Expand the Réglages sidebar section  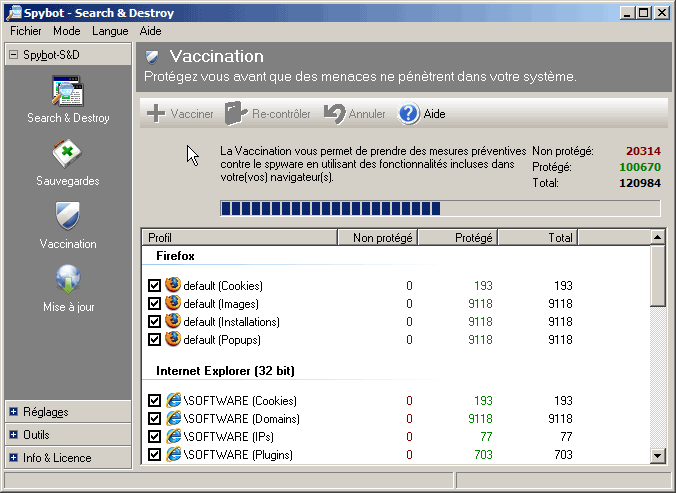coord(14,412)
